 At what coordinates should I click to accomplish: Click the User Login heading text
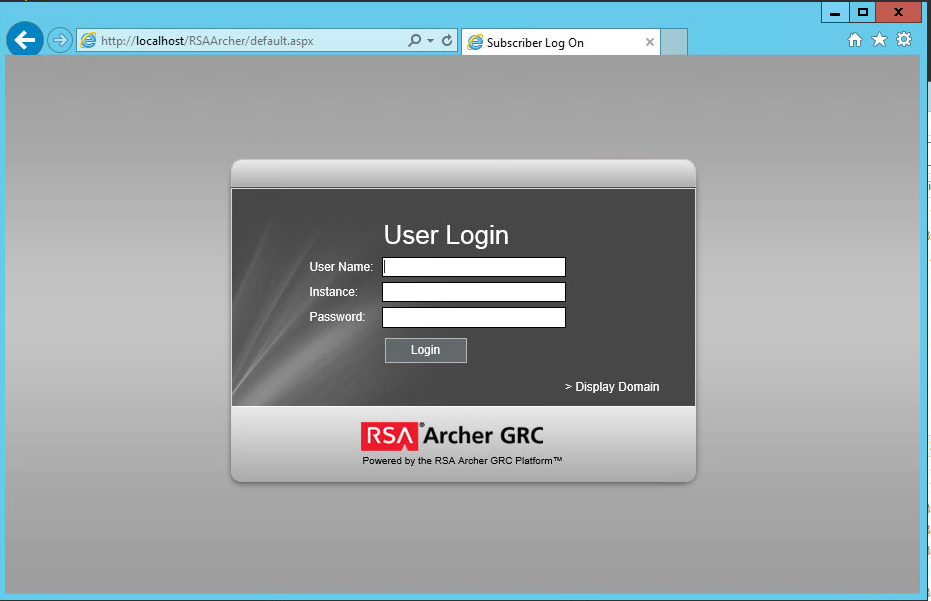click(446, 235)
